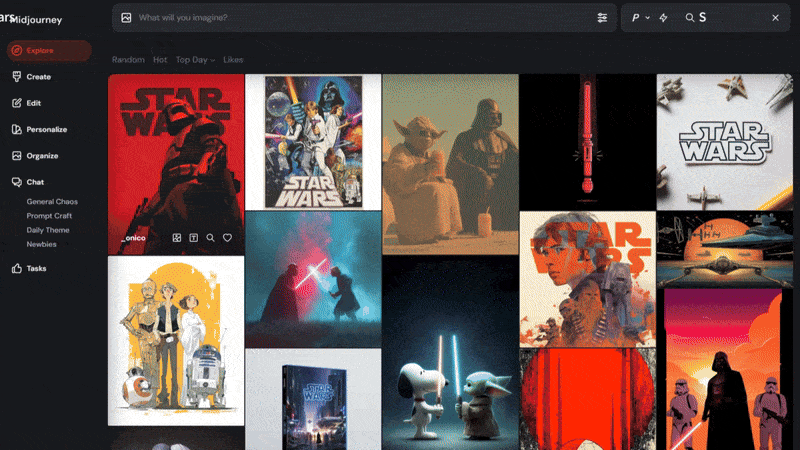
Task: Toggle the fast mode lightning icon
Action: tap(663, 18)
